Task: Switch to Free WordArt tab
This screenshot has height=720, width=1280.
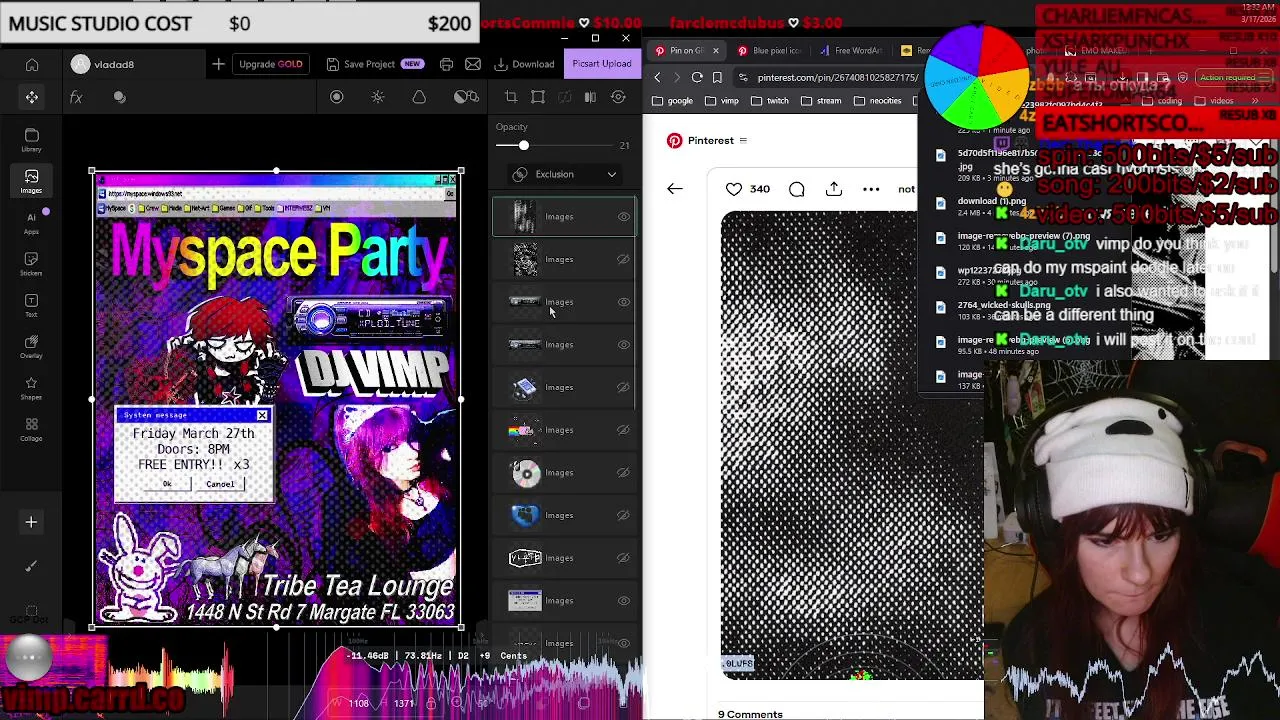Action: [852, 50]
